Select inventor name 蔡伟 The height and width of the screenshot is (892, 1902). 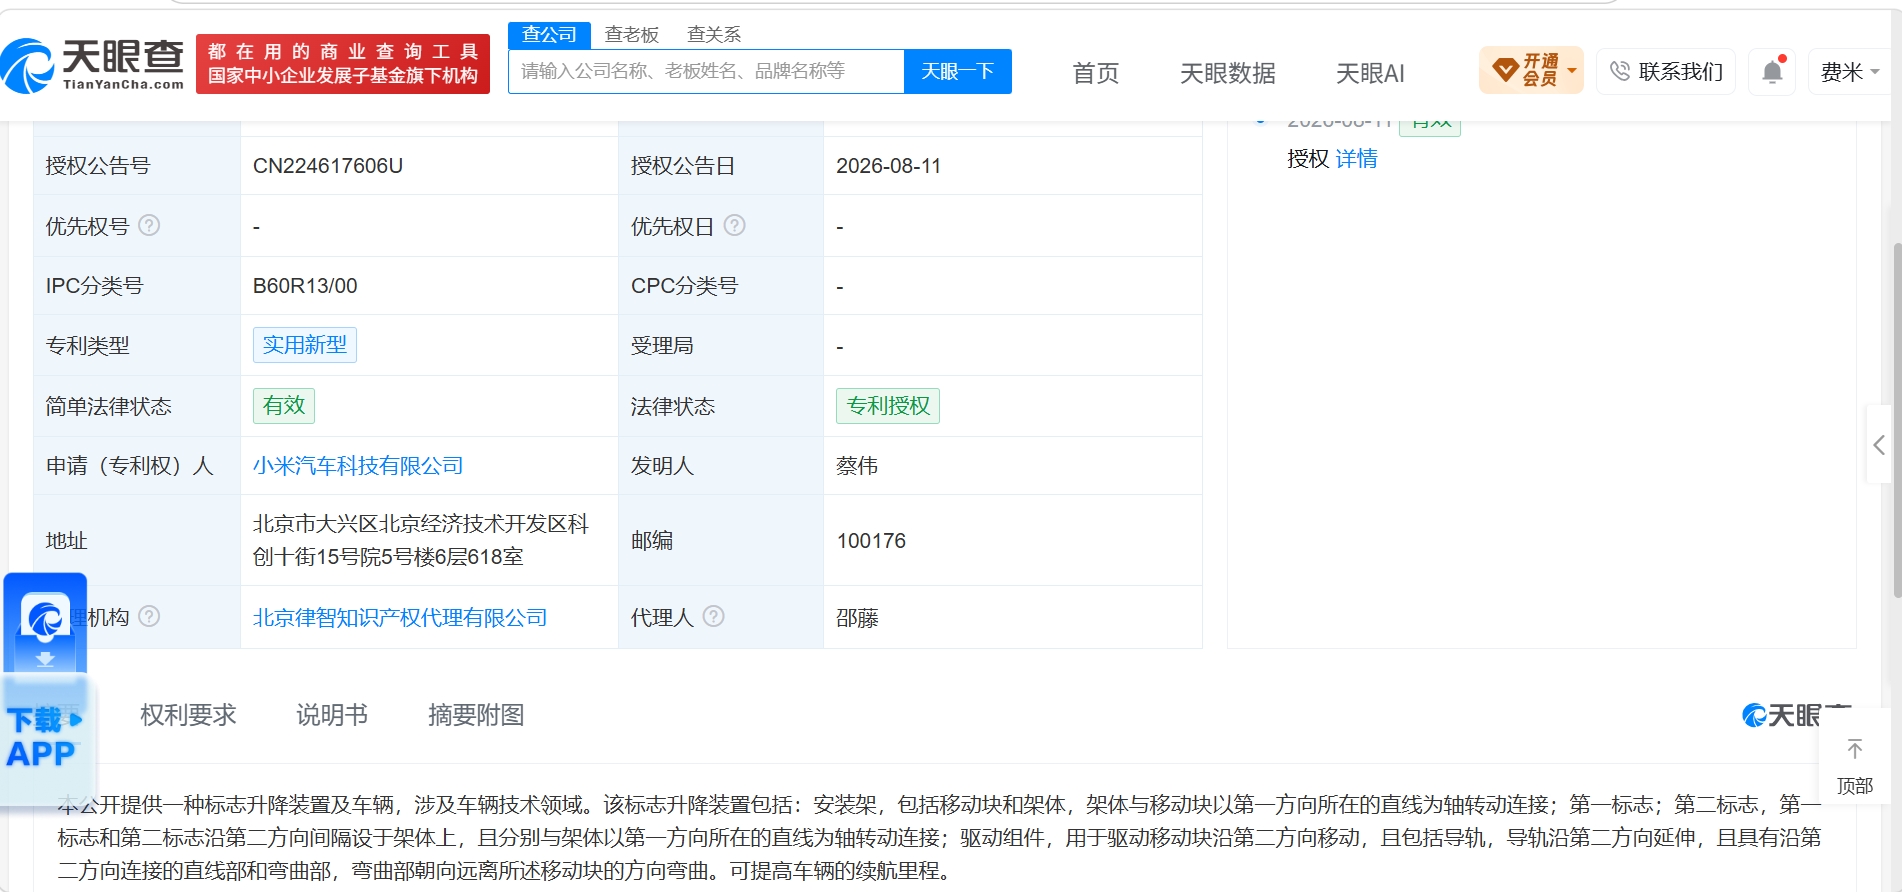click(x=857, y=466)
